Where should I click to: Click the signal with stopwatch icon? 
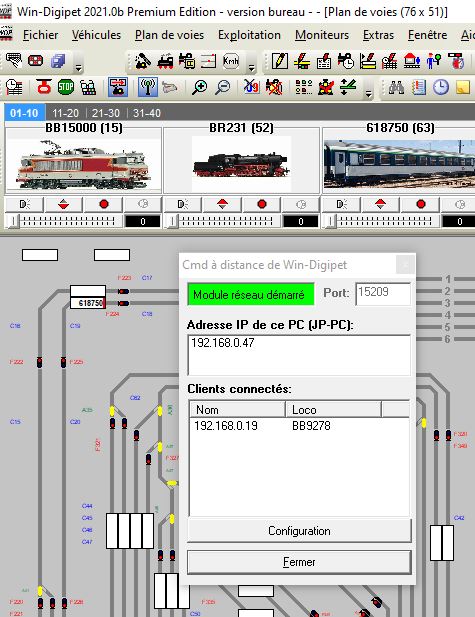[x=457, y=61]
